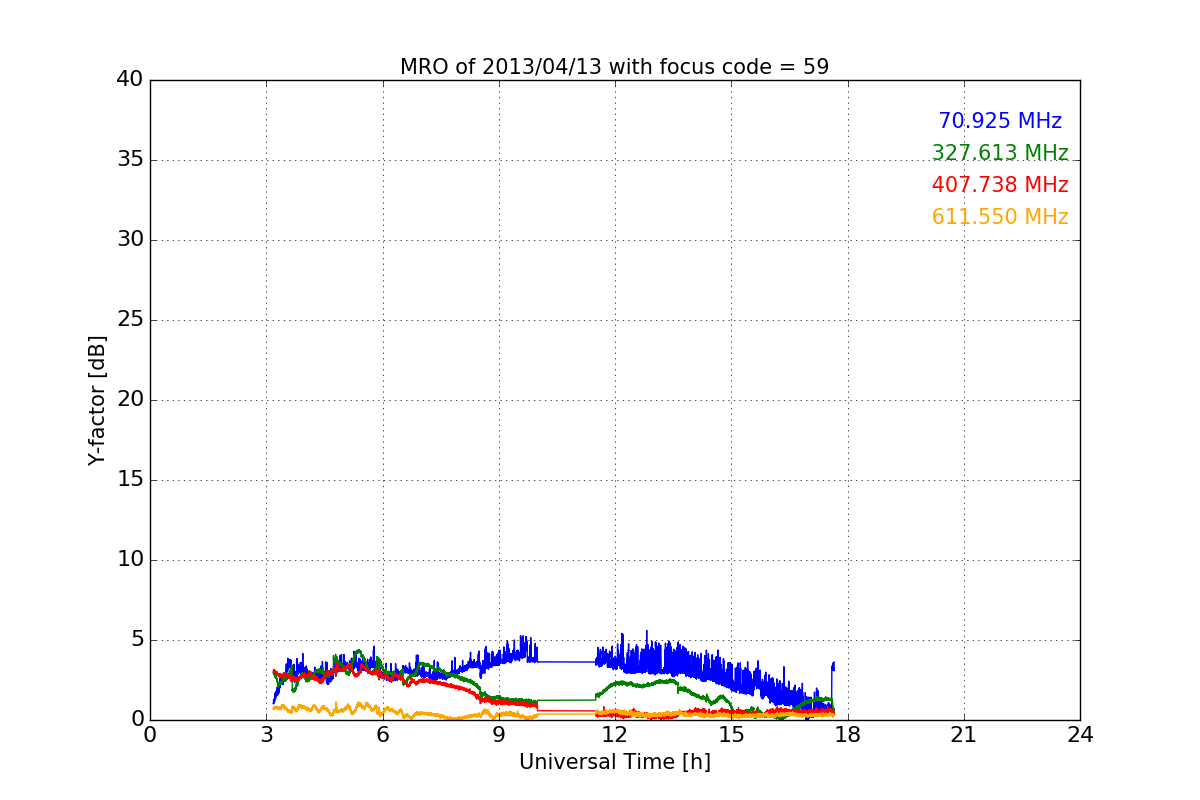Click the x-axis tick label 12
This screenshot has width=1200, height=800.
[x=615, y=735]
